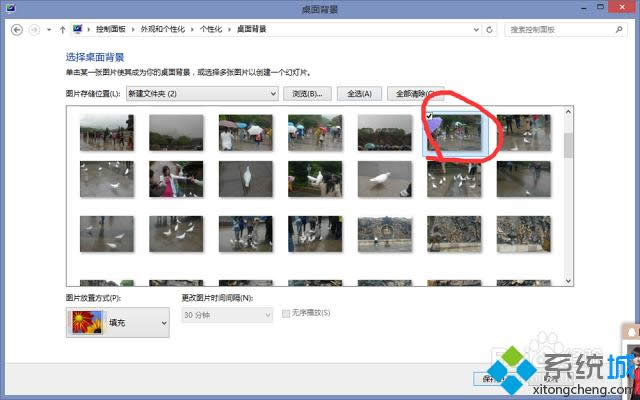Select the last thumbnail in row one
The height and width of the screenshot is (400, 640).
[x=524, y=133]
